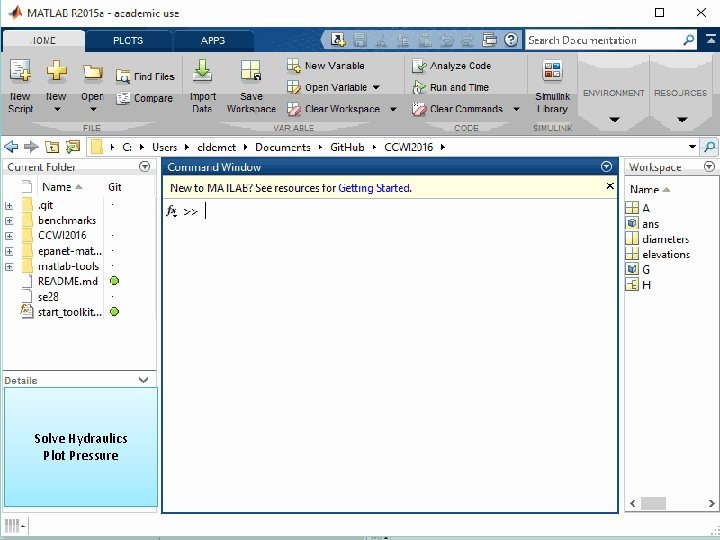Screen dimensions: 720x540
Task: Click Open Variable
Action: (327, 87)
